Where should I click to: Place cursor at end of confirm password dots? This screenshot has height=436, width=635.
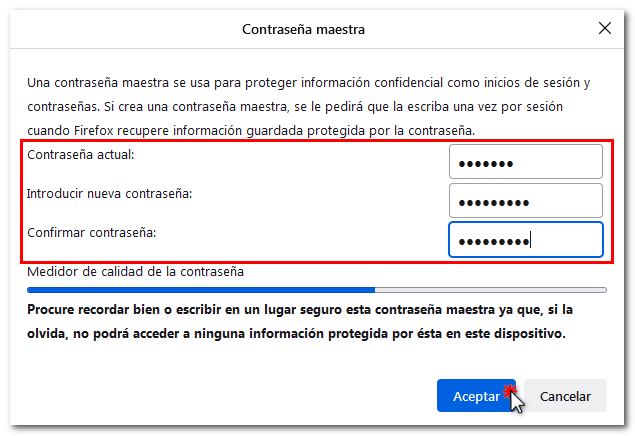coord(530,241)
